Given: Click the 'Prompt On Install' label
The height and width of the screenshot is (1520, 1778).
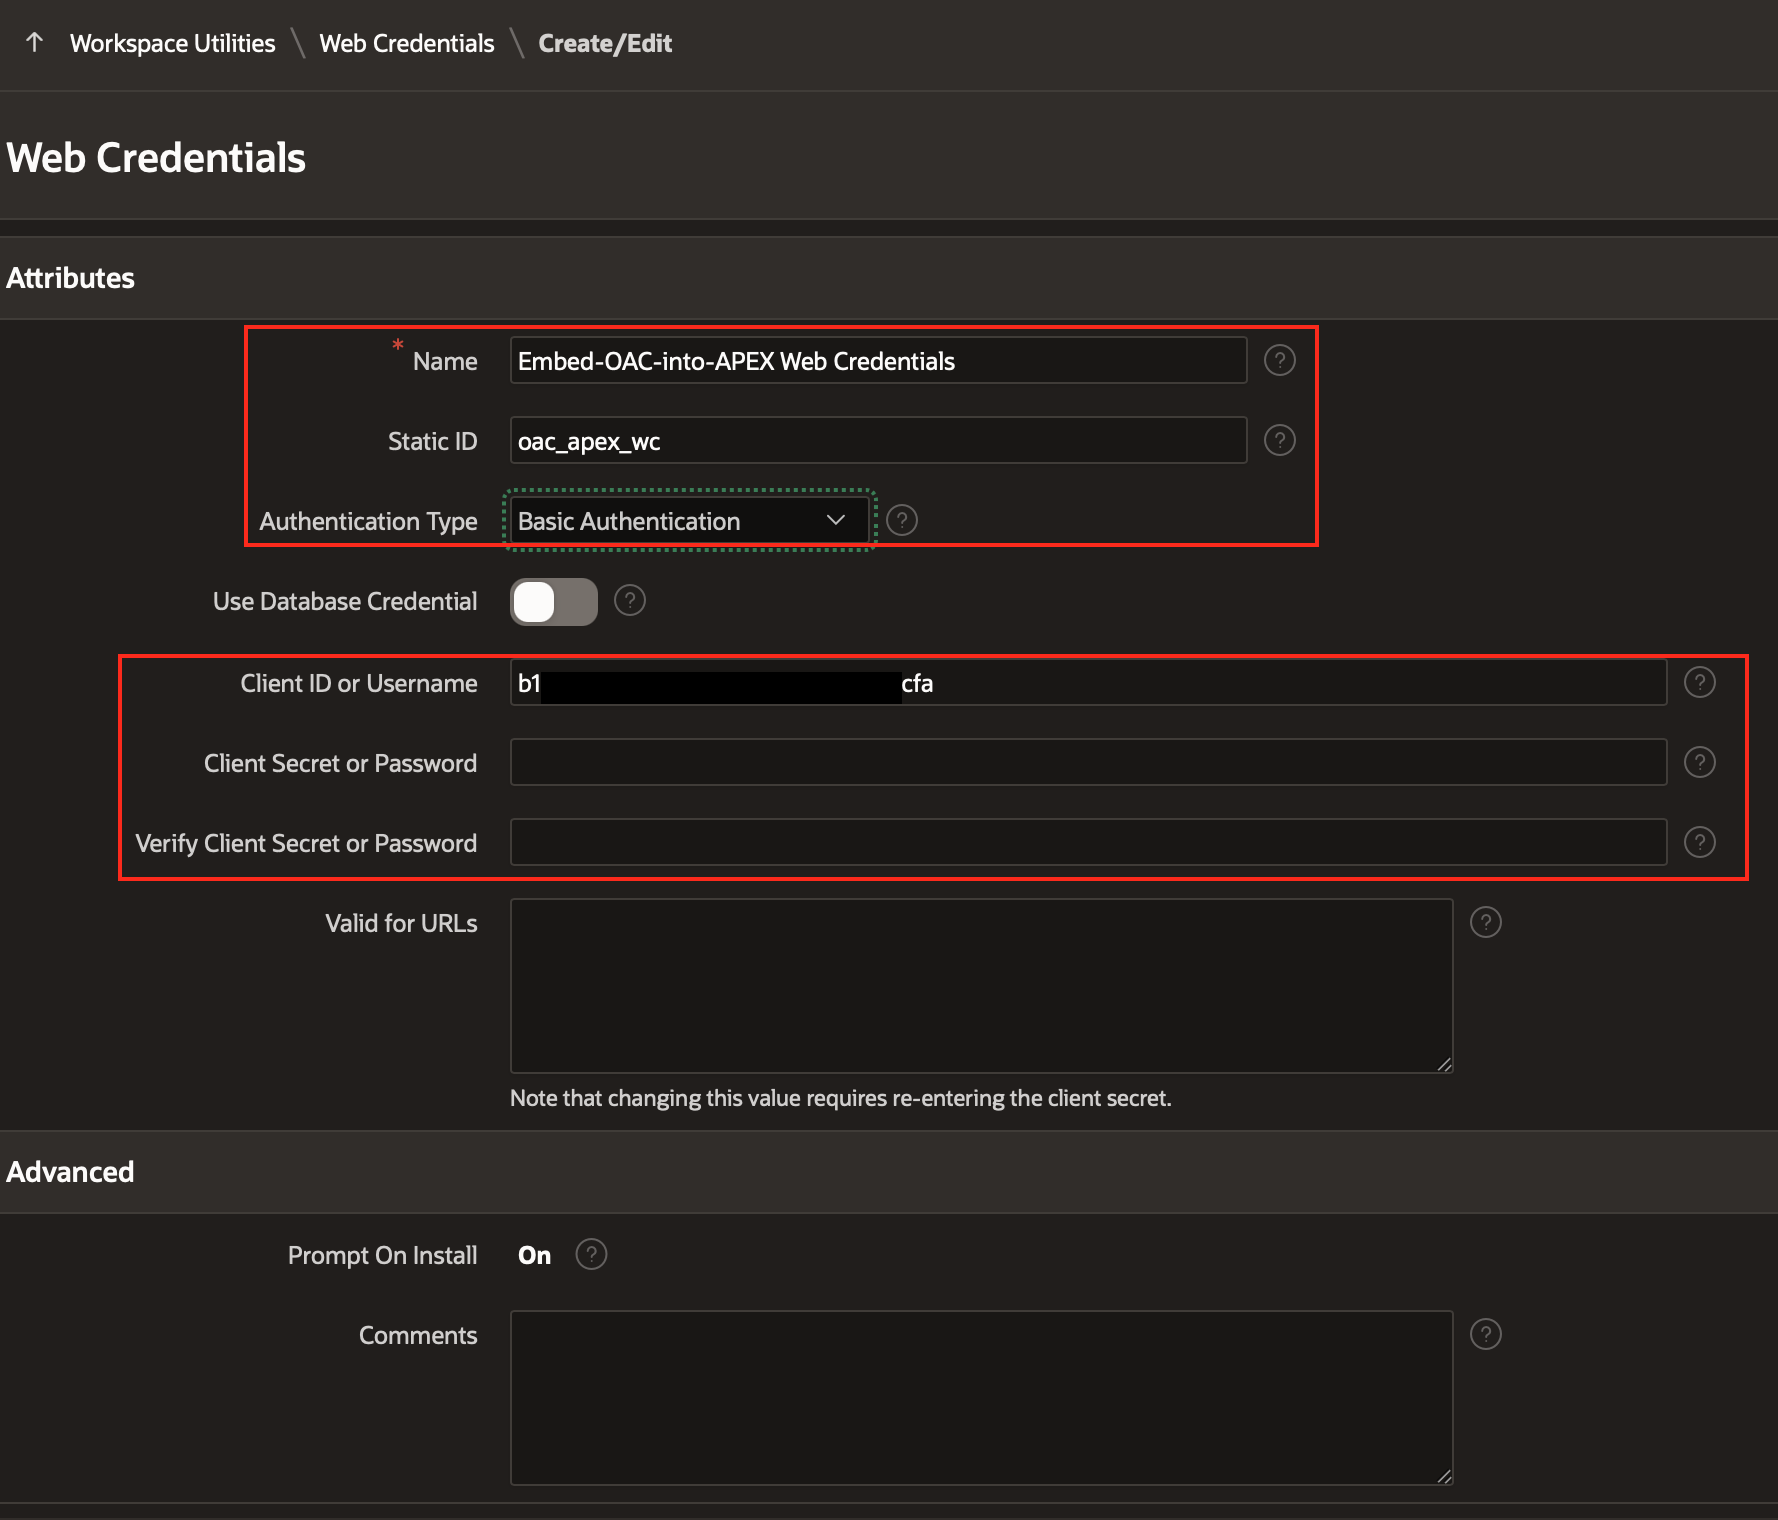Looking at the screenshot, I should click(382, 1255).
